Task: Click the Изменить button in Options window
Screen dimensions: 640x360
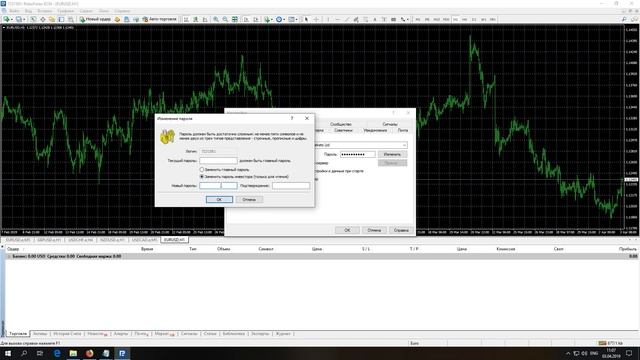Action: 392,154
